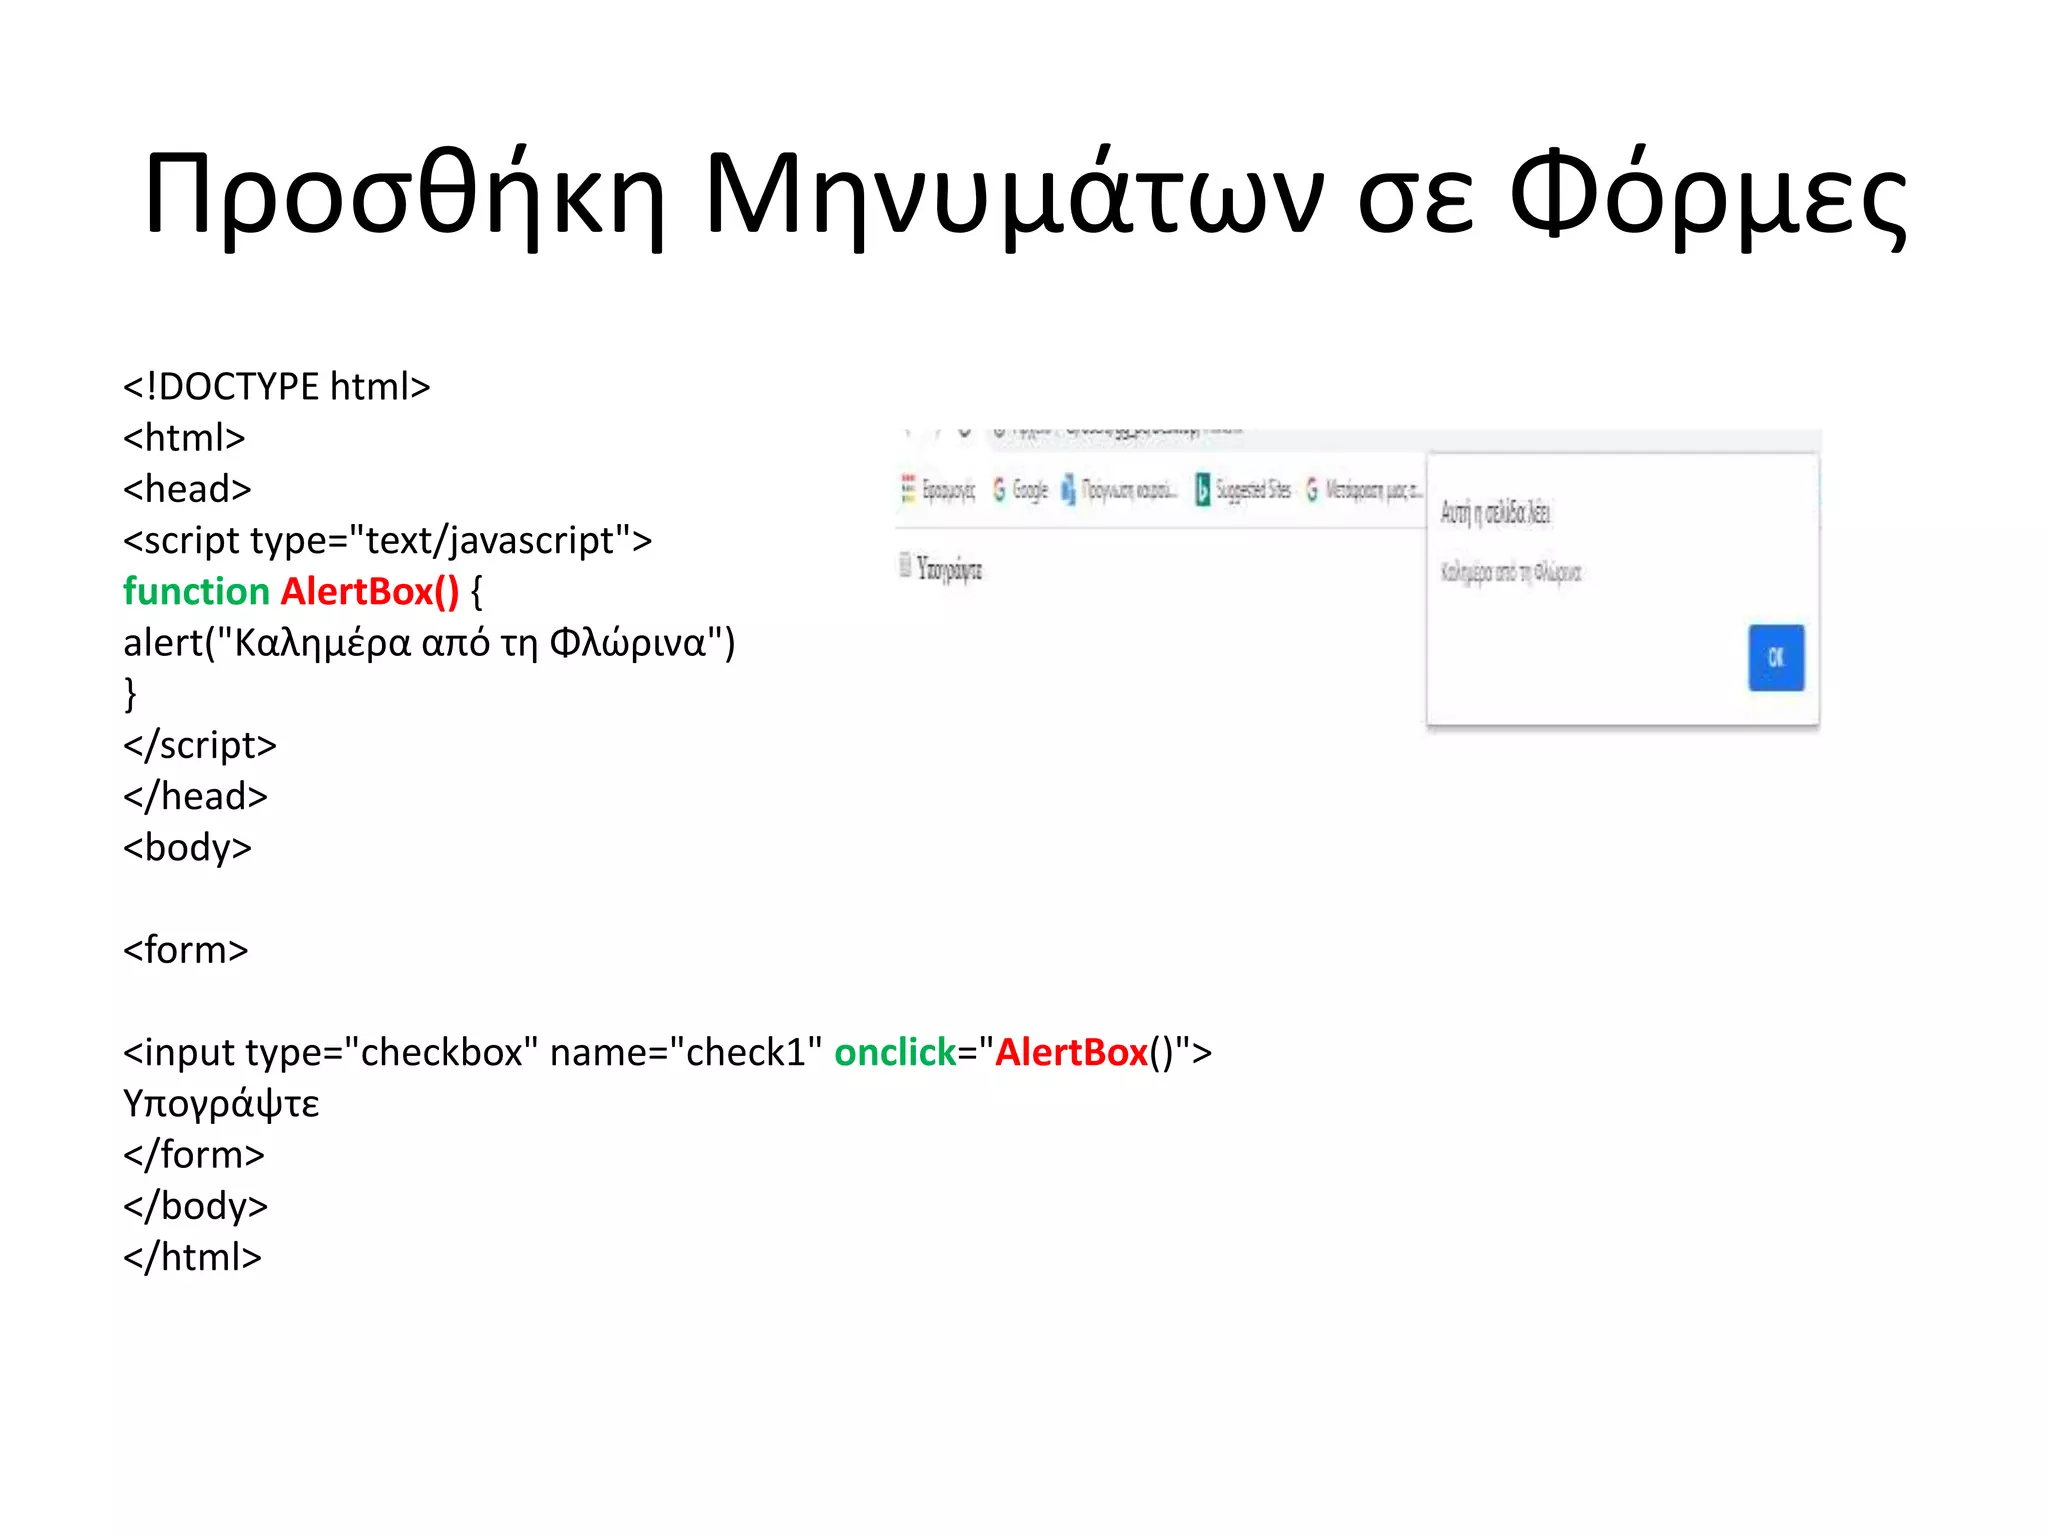Click red AlertBox() in the function line
Image resolution: width=2048 pixels, height=1536 pixels.
point(370,591)
